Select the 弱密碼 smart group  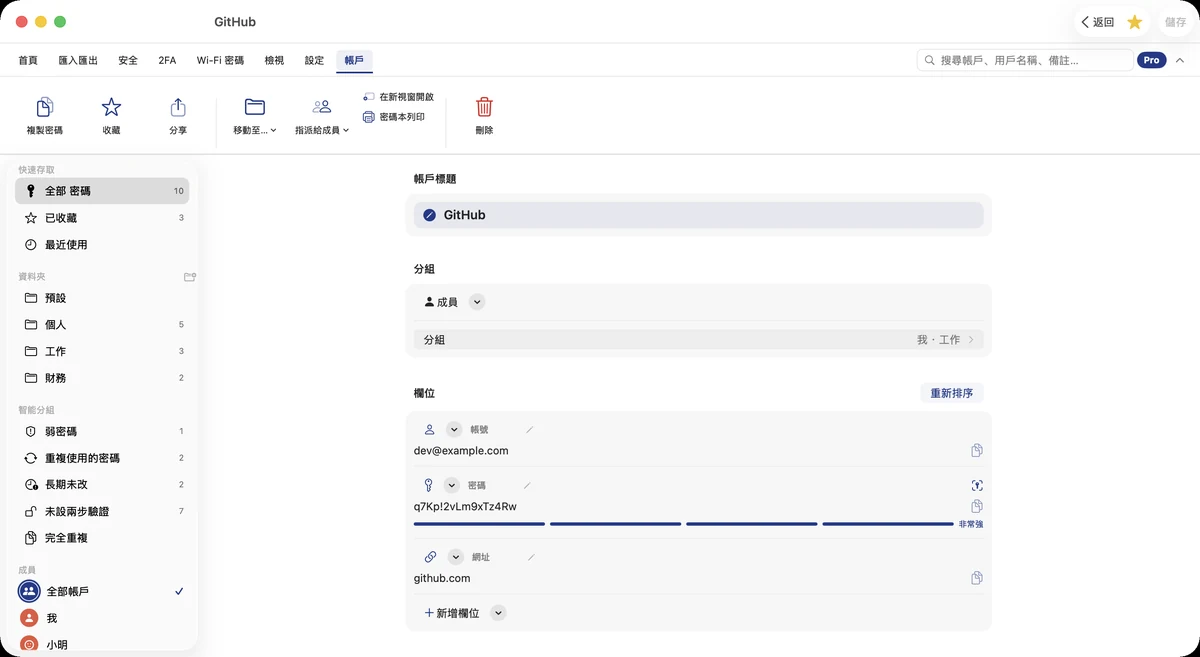102,431
